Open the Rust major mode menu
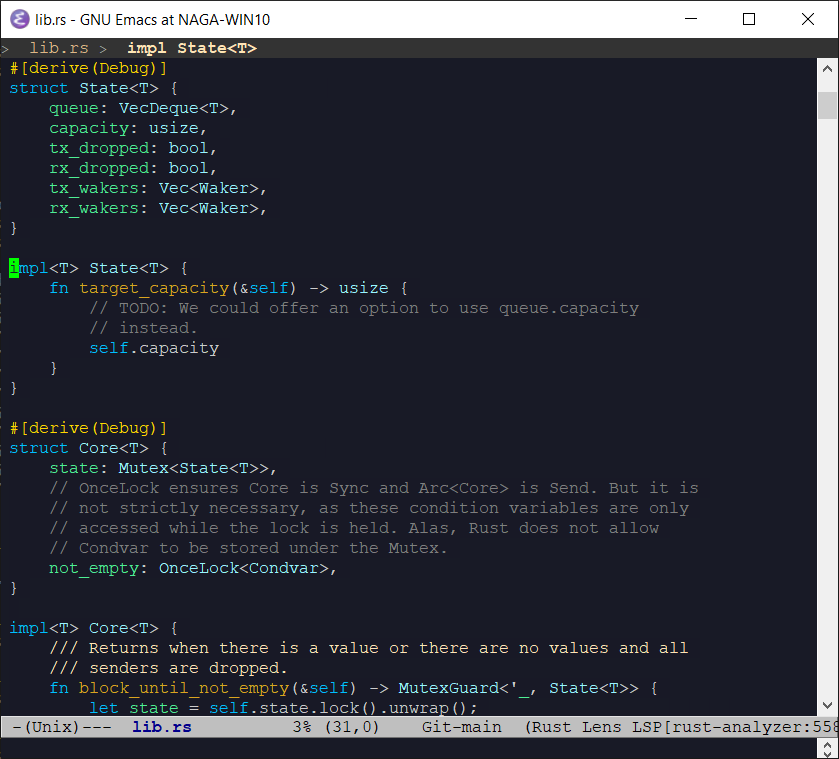 point(554,727)
